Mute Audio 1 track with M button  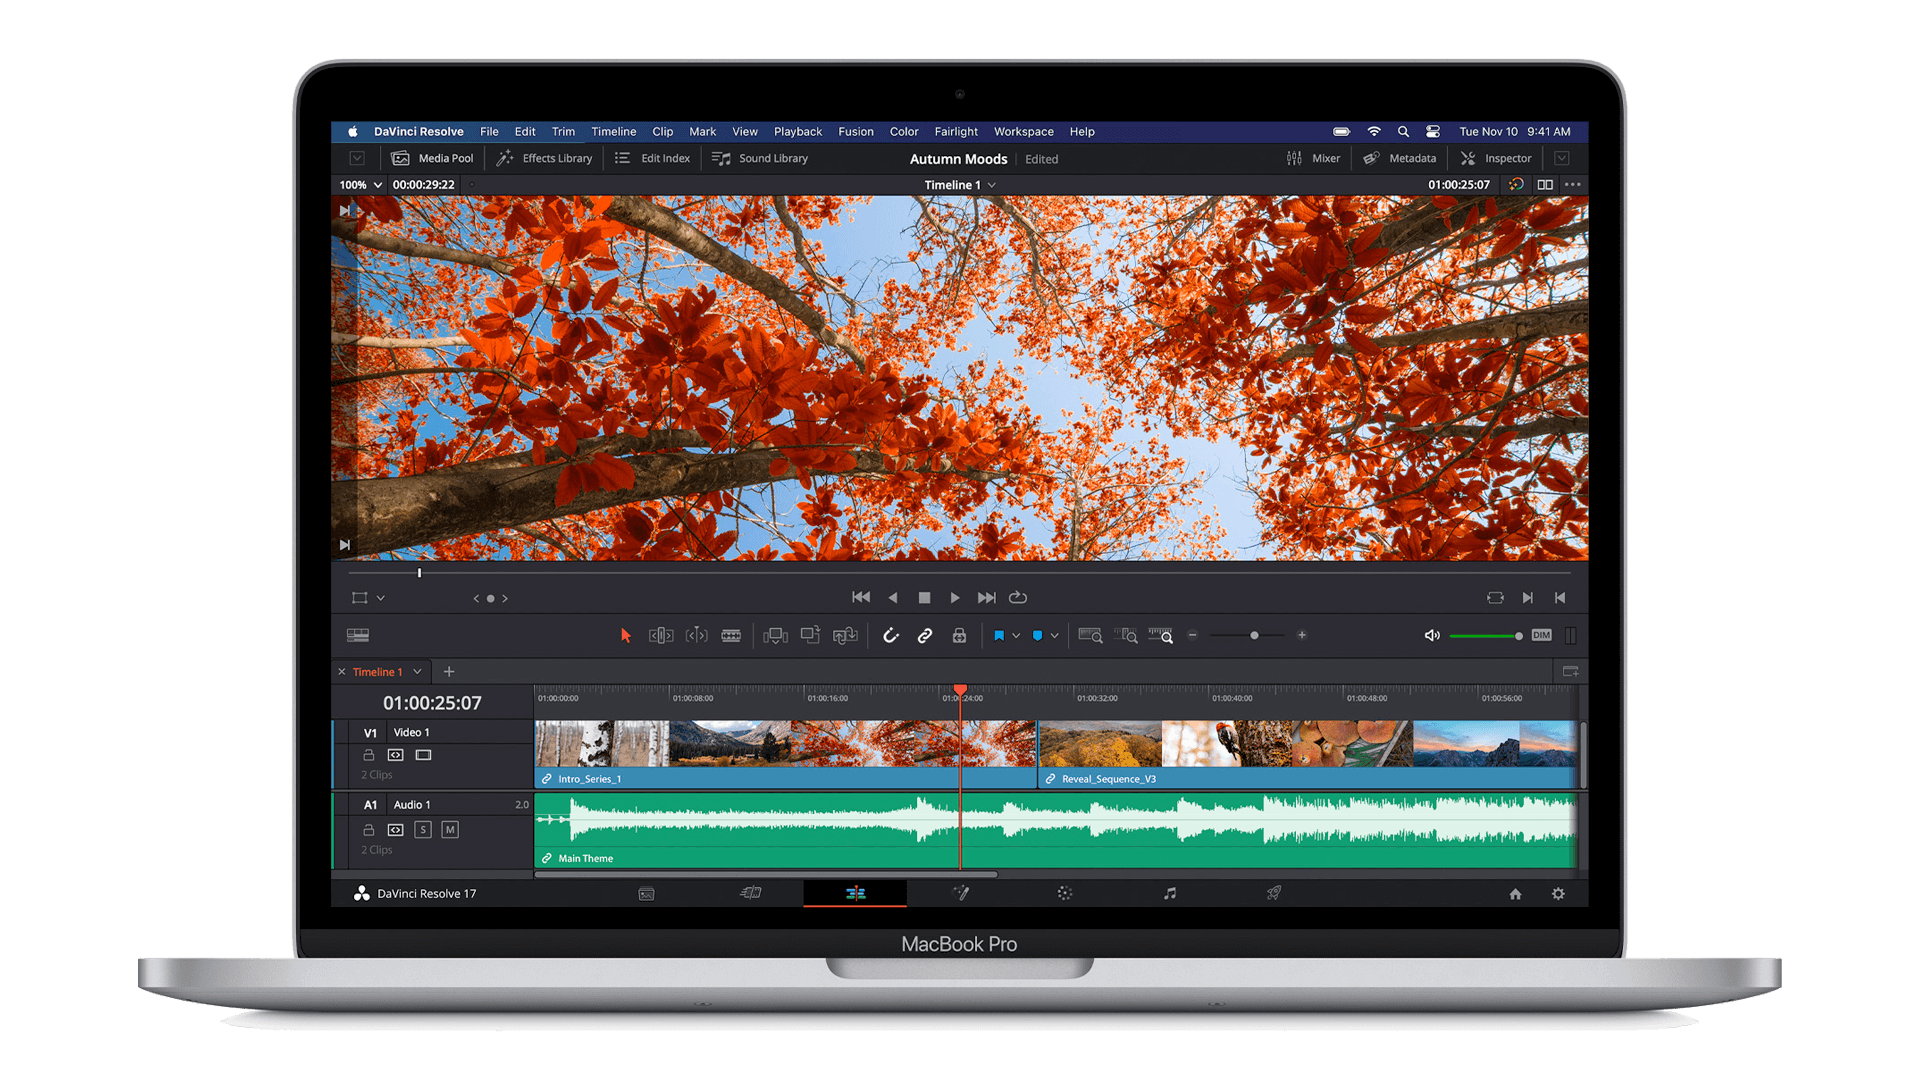tap(450, 830)
